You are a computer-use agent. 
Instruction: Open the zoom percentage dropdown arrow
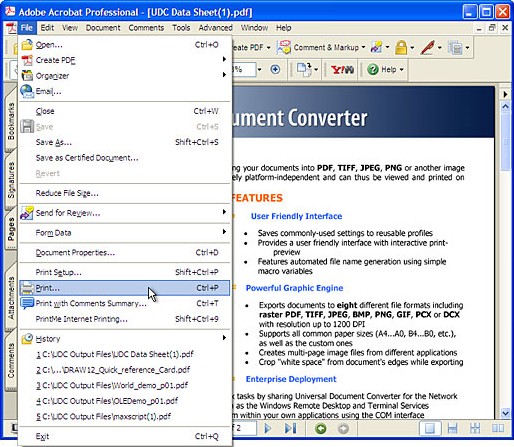click(x=259, y=70)
